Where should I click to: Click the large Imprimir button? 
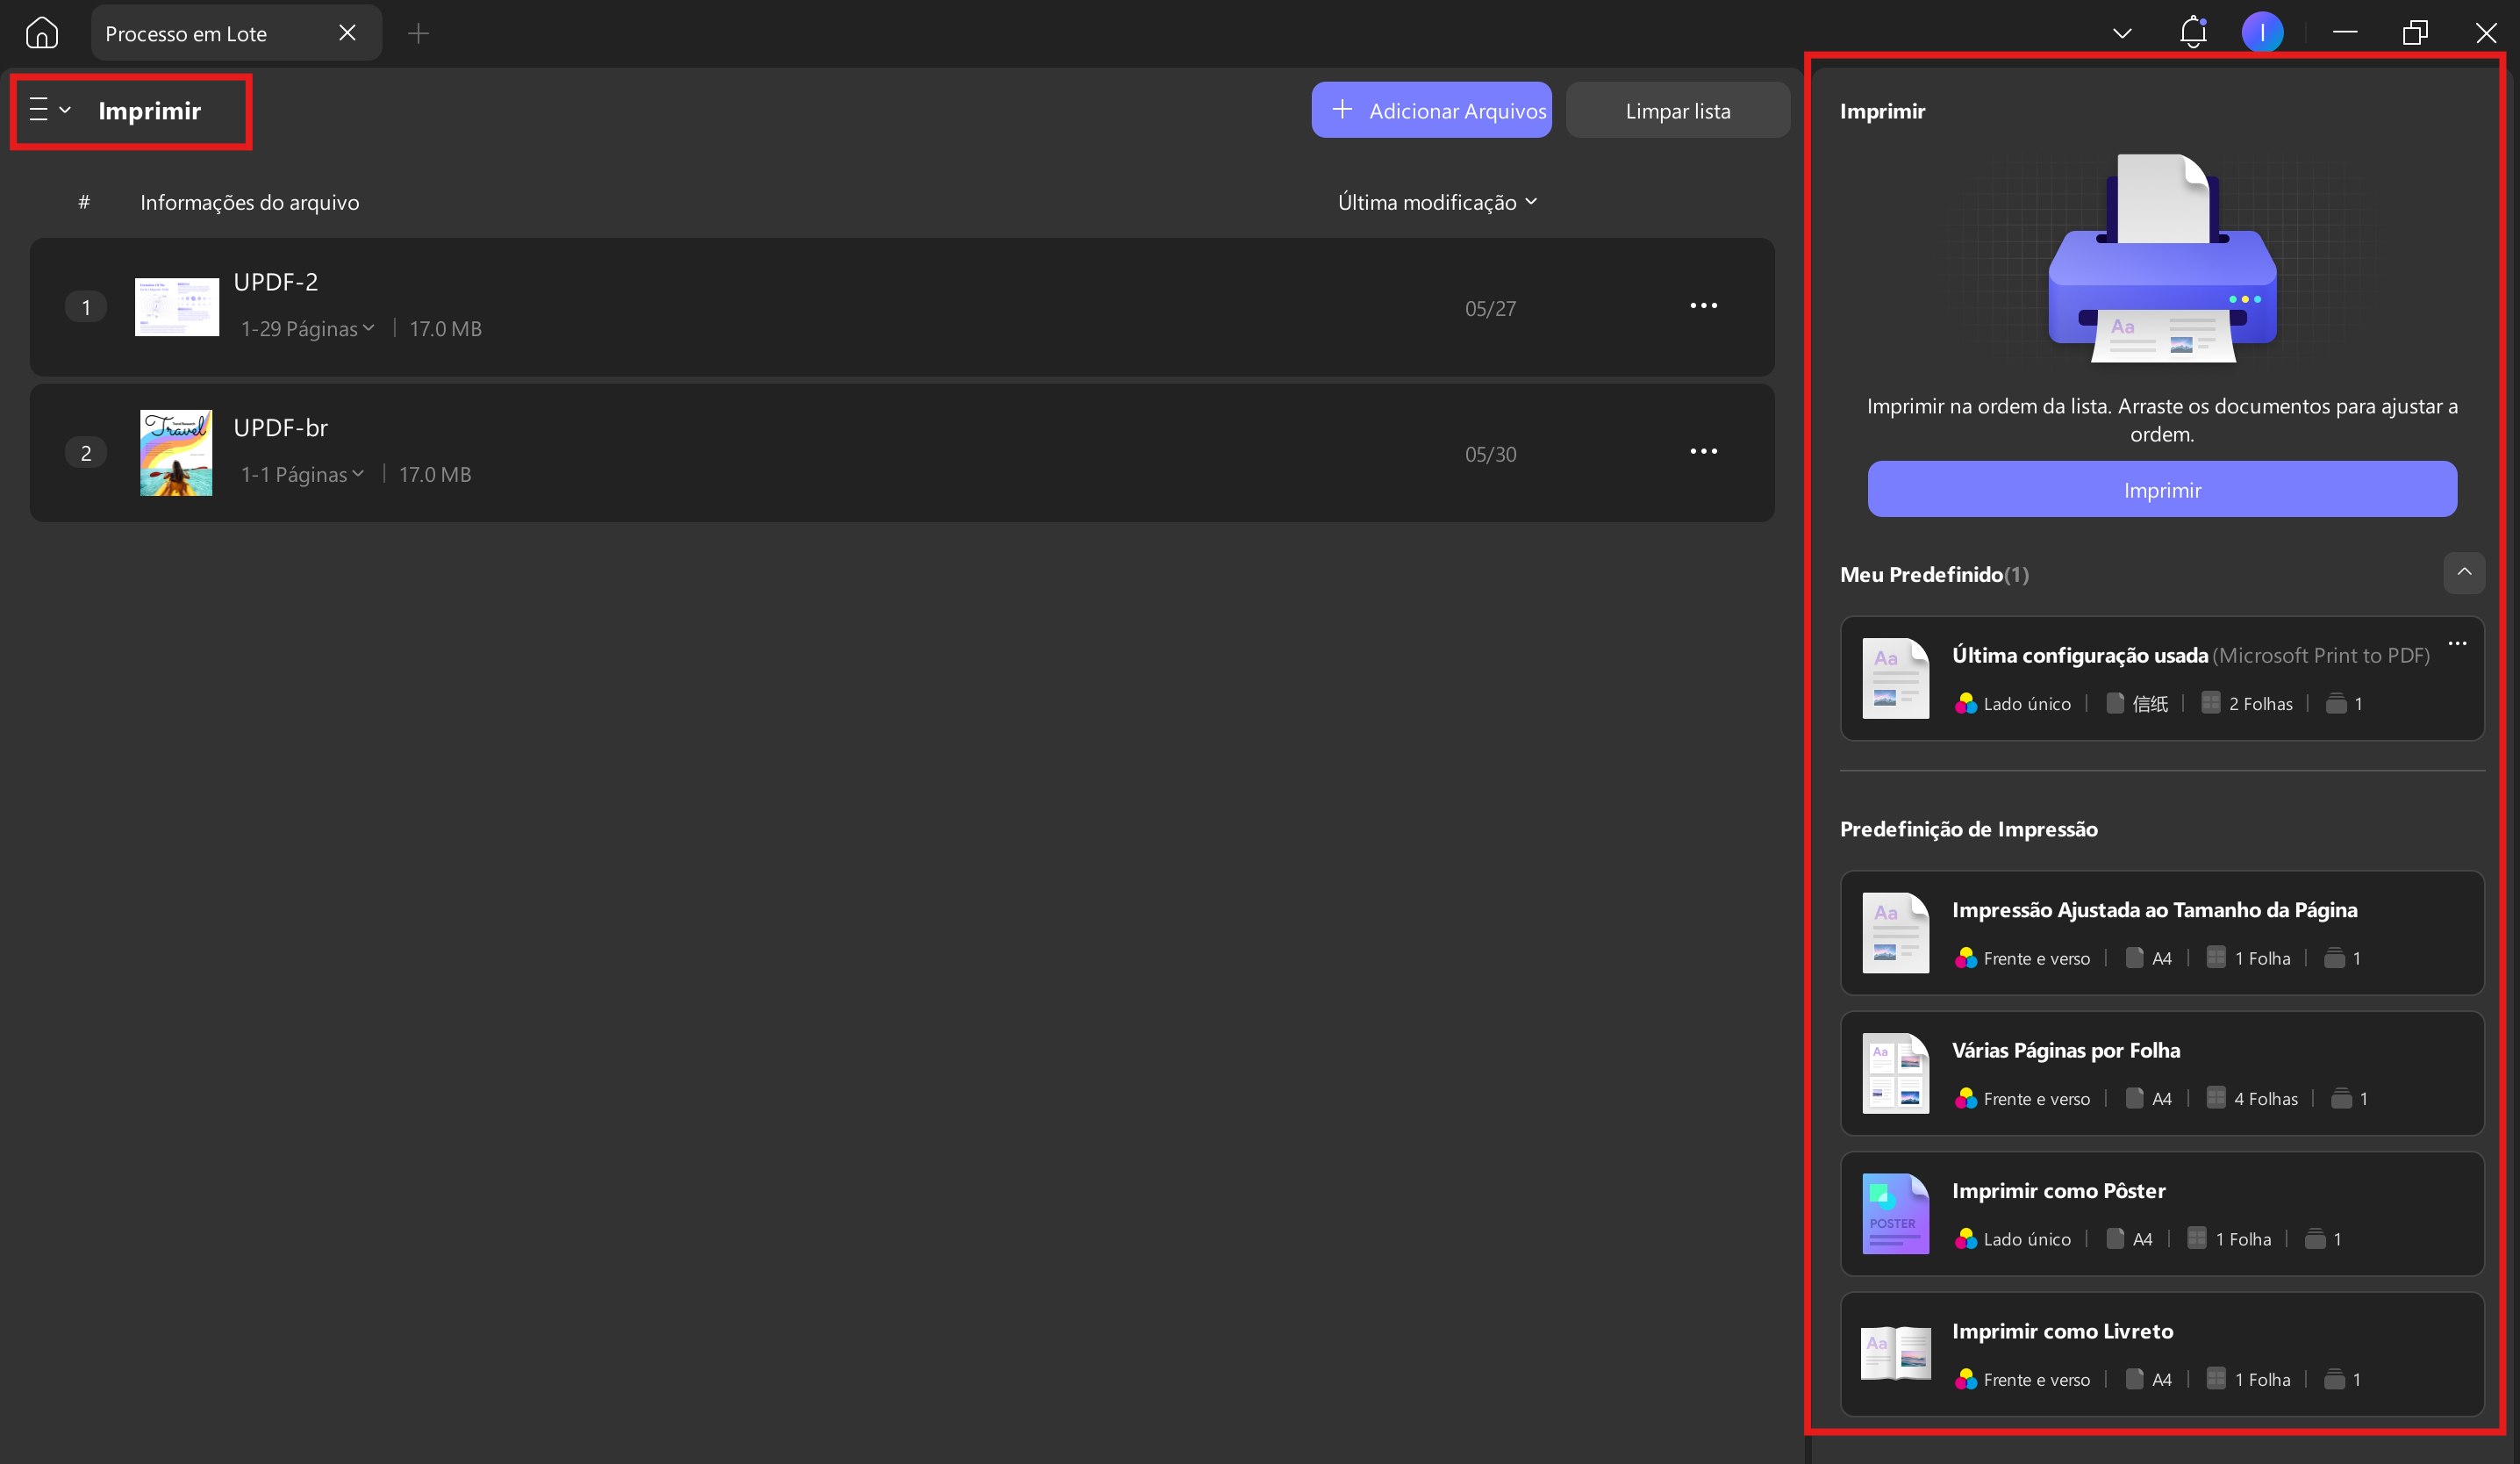click(x=2162, y=489)
